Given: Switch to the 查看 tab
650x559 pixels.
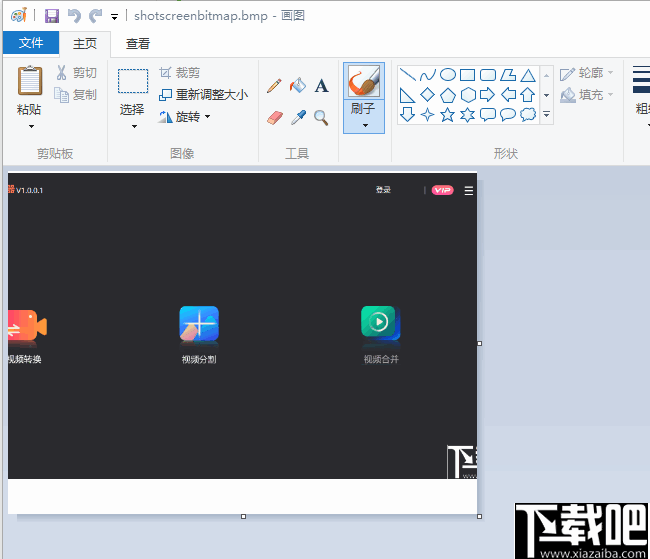Looking at the screenshot, I should tap(138, 44).
